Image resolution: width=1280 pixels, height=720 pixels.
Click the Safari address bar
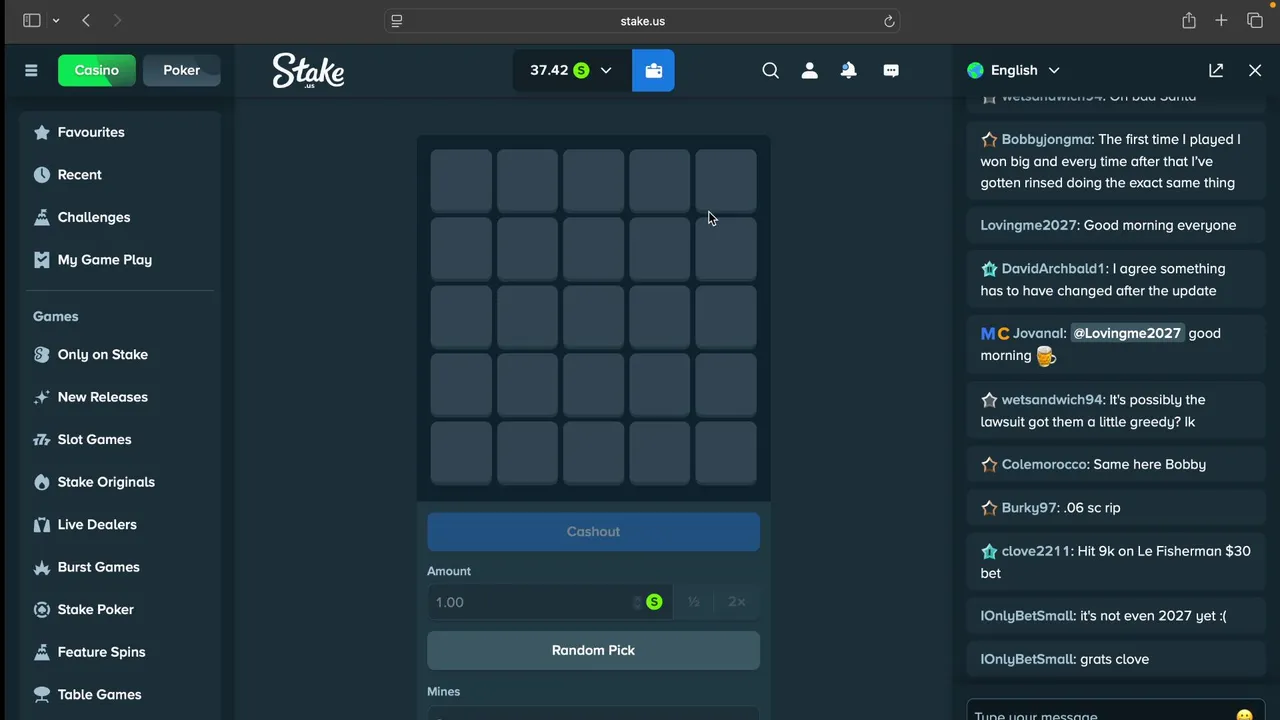coord(642,21)
